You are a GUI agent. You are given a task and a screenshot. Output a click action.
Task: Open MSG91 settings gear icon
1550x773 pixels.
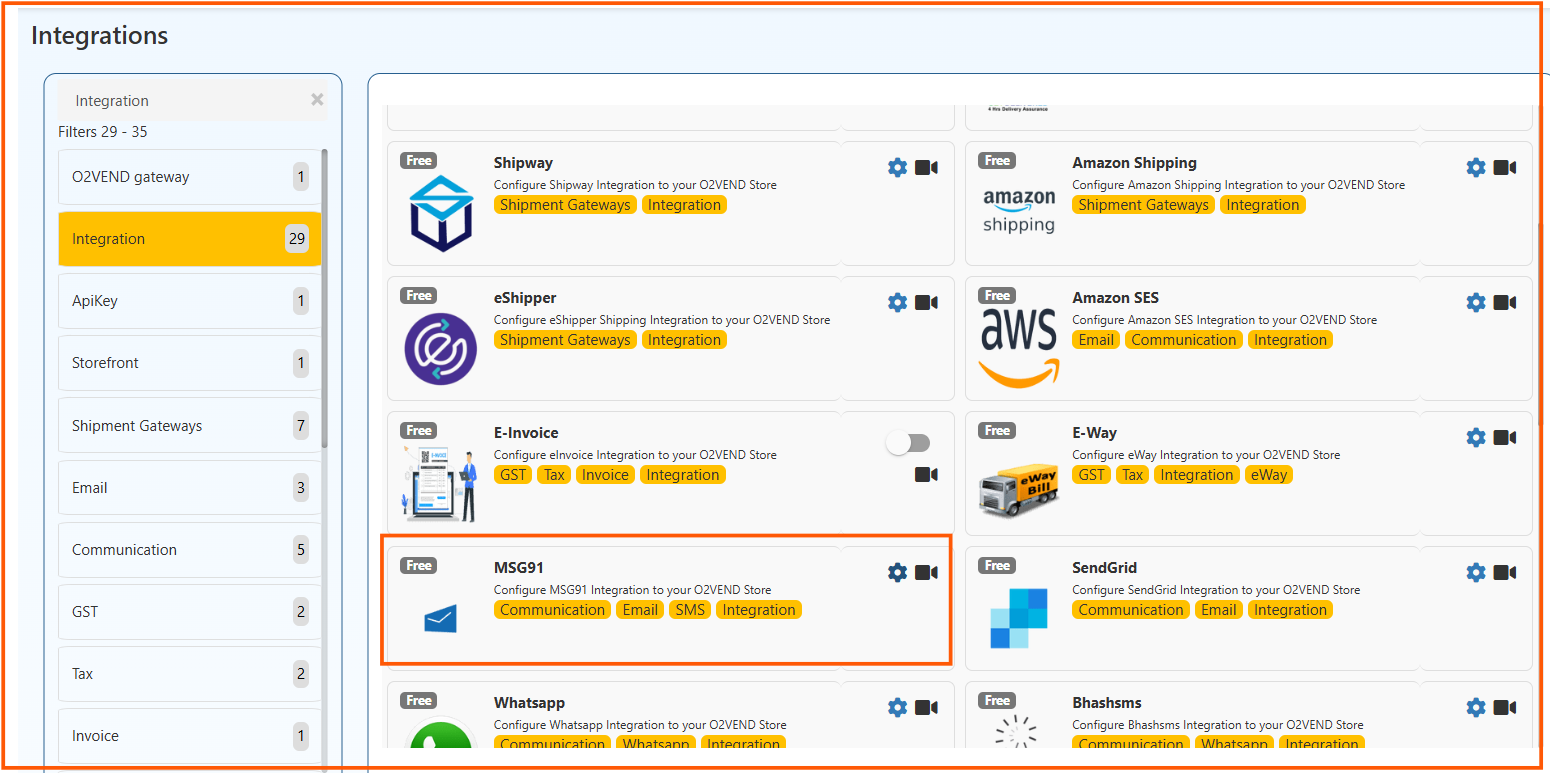[x=897, y=573]
